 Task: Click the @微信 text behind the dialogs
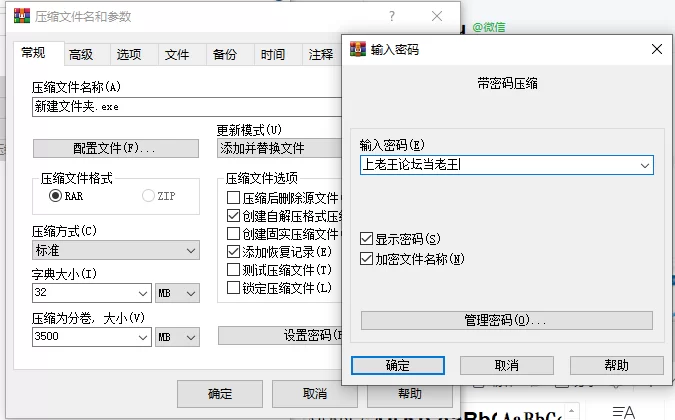click(x=489, y=27)
